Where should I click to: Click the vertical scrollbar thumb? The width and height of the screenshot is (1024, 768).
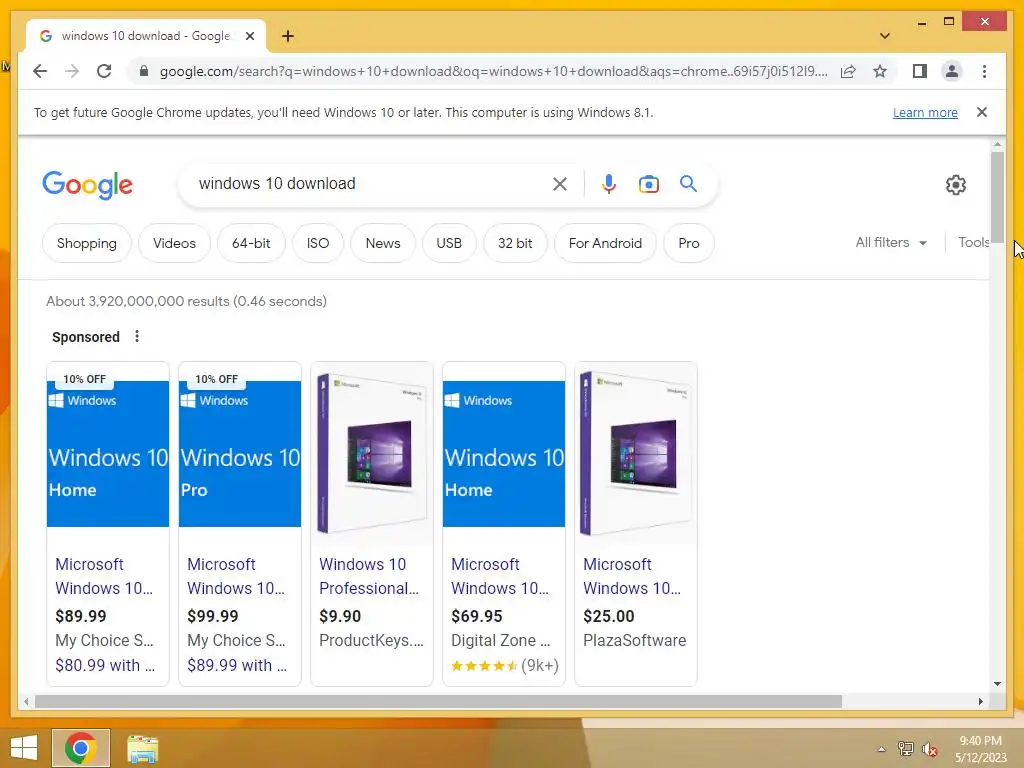[997, 197]
